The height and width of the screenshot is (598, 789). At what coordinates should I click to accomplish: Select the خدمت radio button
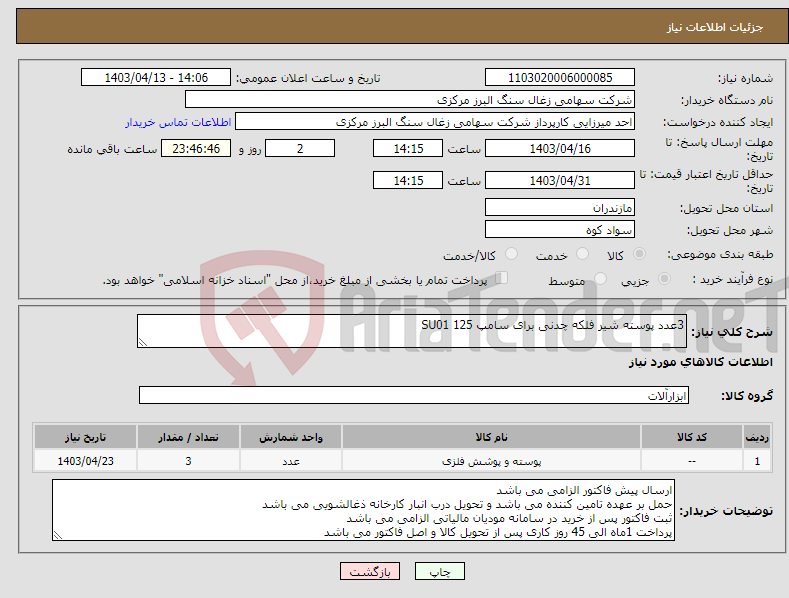582,254
